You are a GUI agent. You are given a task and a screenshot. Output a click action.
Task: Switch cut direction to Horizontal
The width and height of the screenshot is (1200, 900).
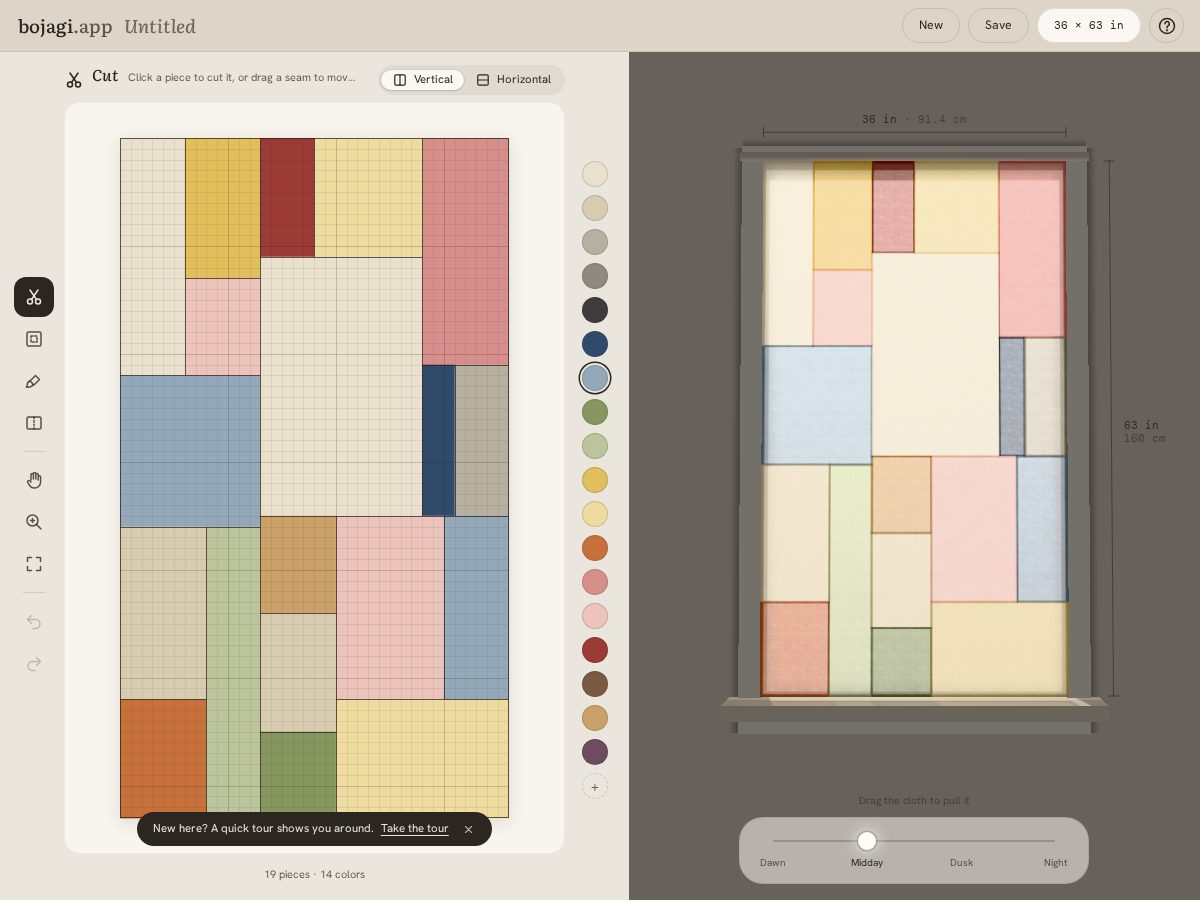[x=514, y=80]
